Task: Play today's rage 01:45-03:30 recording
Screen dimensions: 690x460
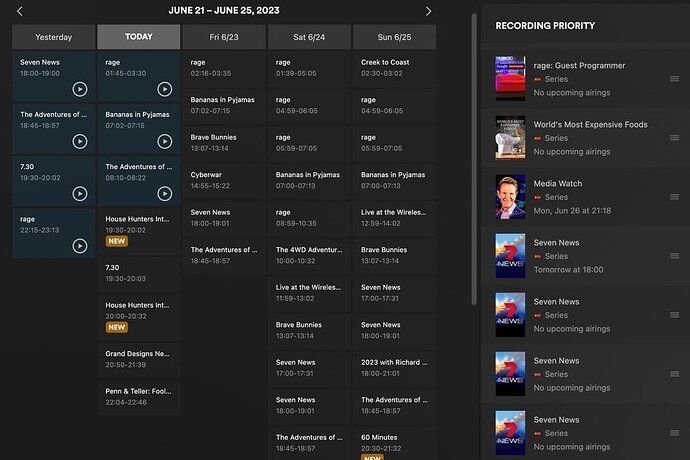Action: 165,89
